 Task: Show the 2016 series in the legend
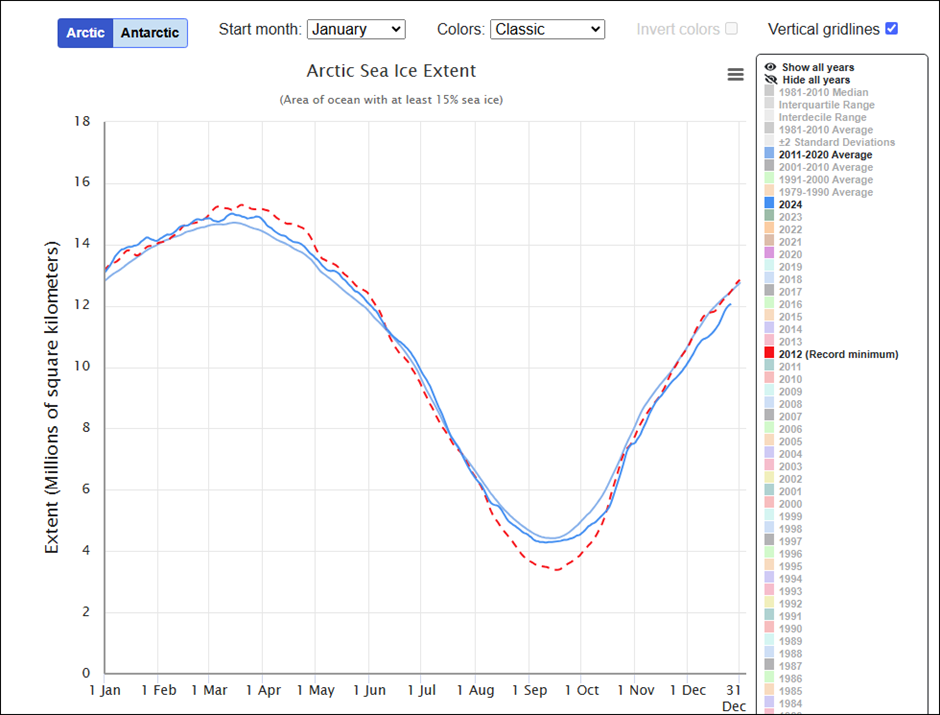click(790, 304)
